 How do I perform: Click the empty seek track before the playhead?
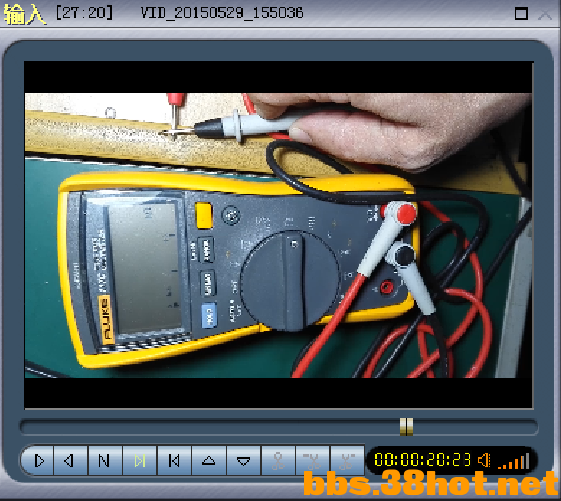tap(210, 427)
